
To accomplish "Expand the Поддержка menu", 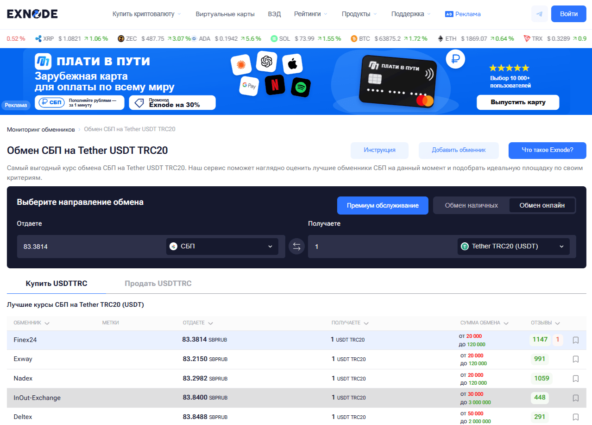I will point(411,14).
